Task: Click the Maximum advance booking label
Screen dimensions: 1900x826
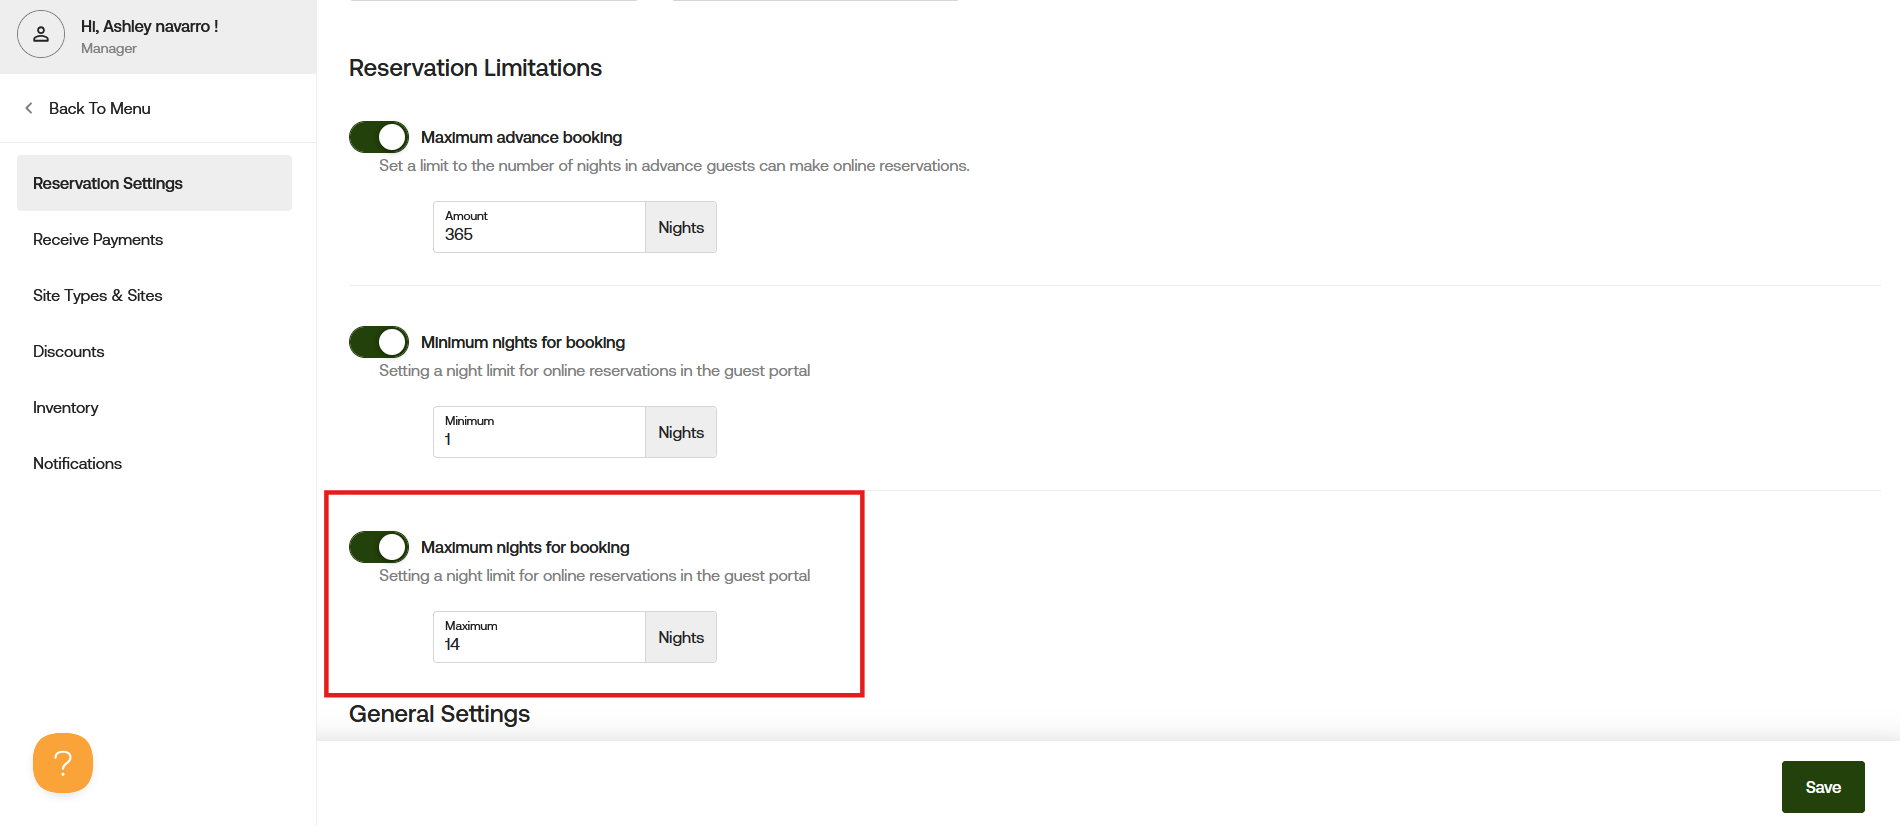Action: 521,137
